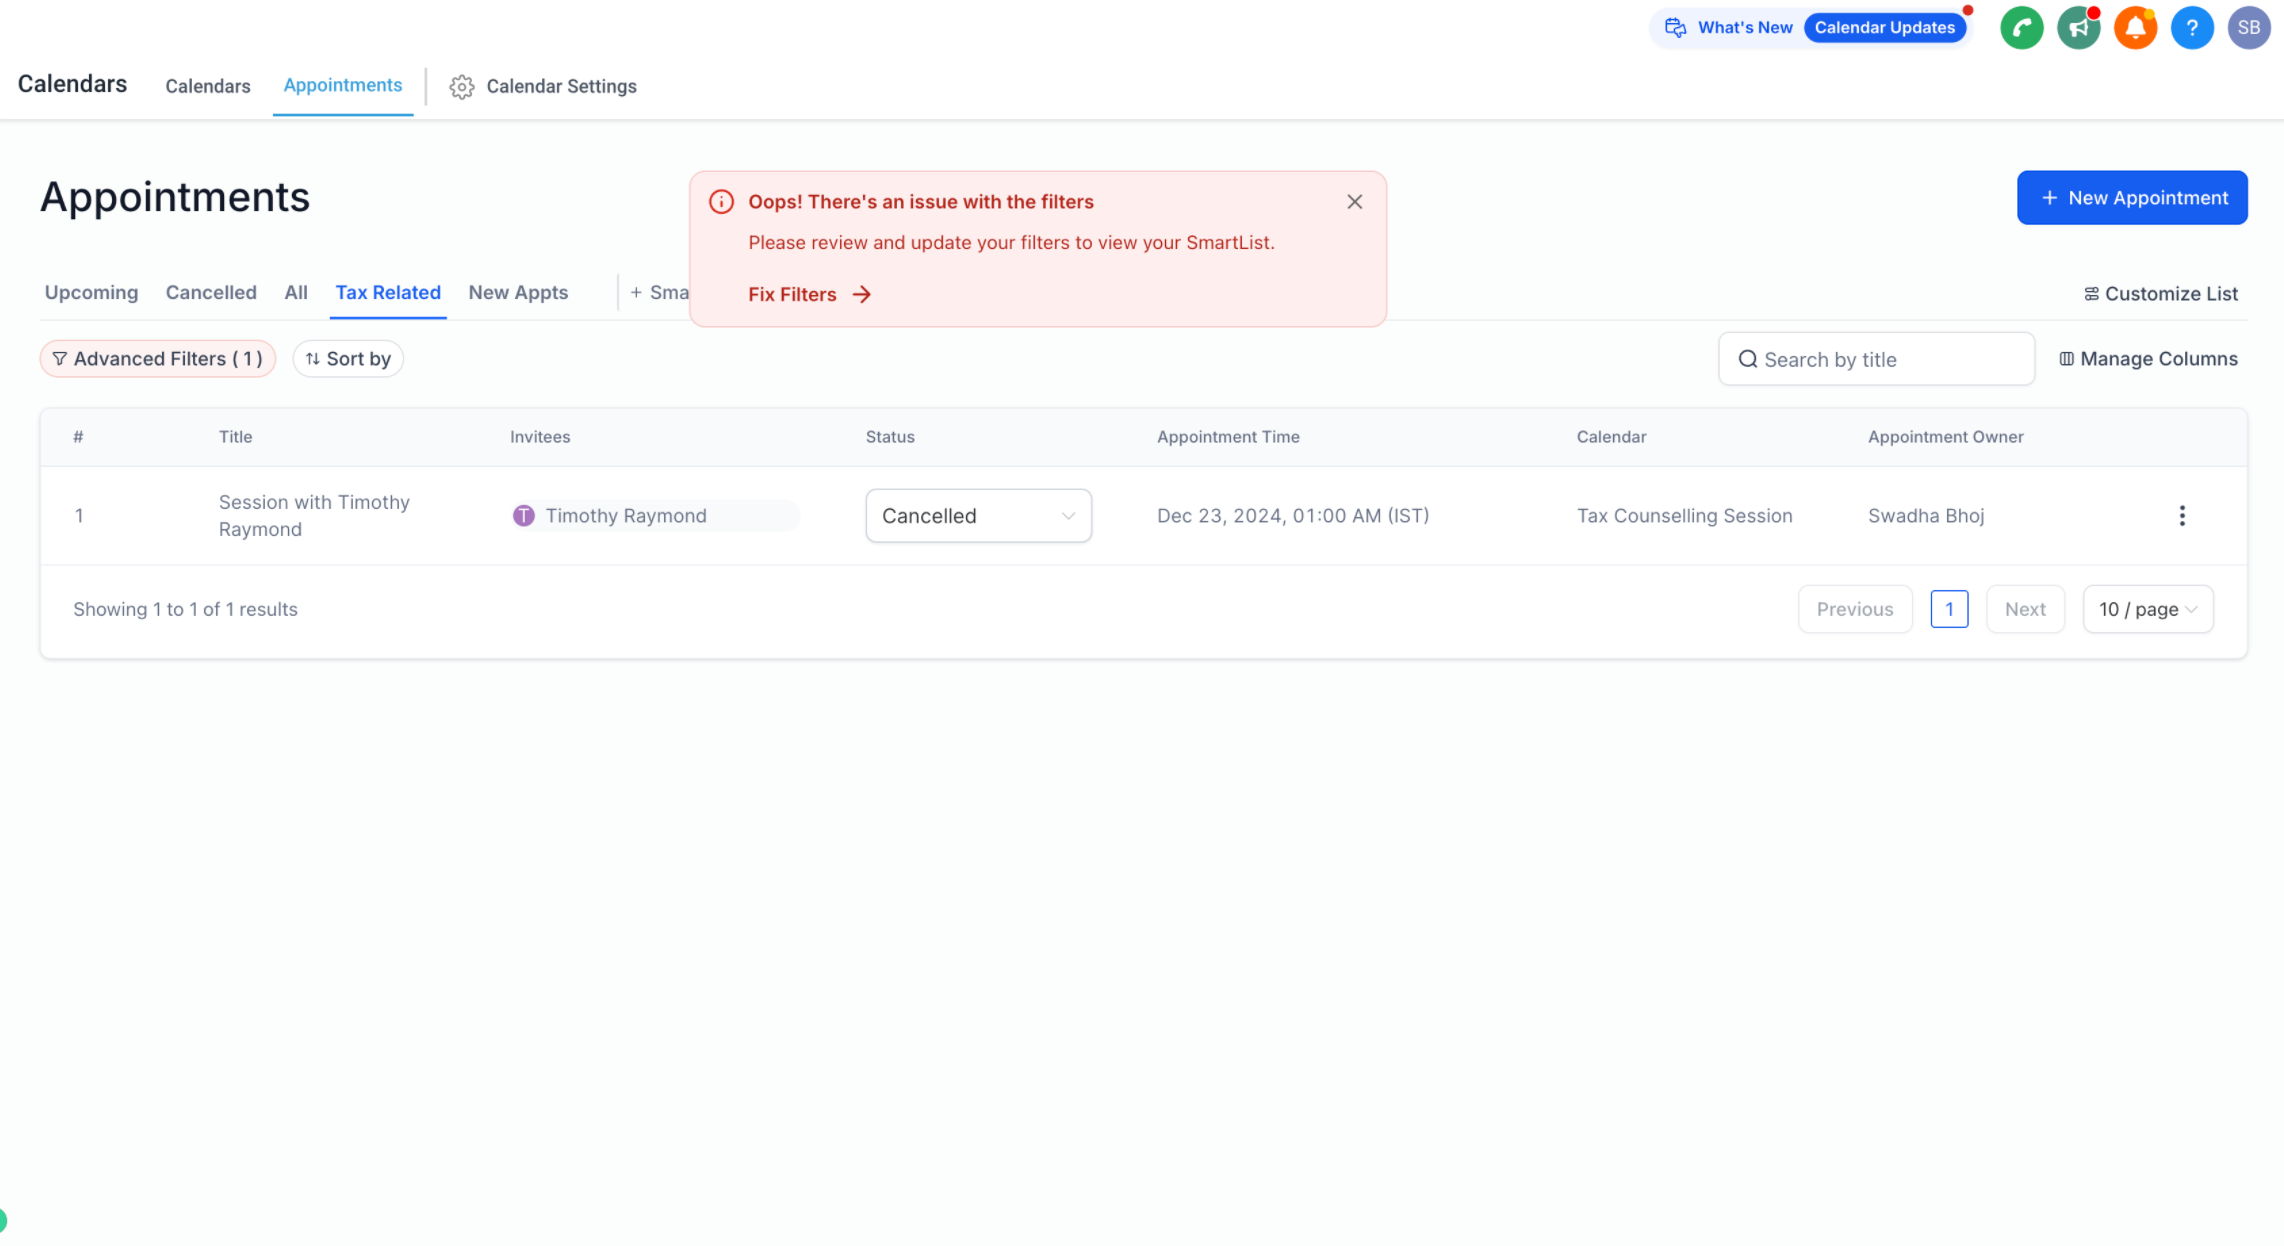This screenshot has height=1246, width=2284.
Task: Open the megaphone announcements icon
Action: click(2078, 28)
